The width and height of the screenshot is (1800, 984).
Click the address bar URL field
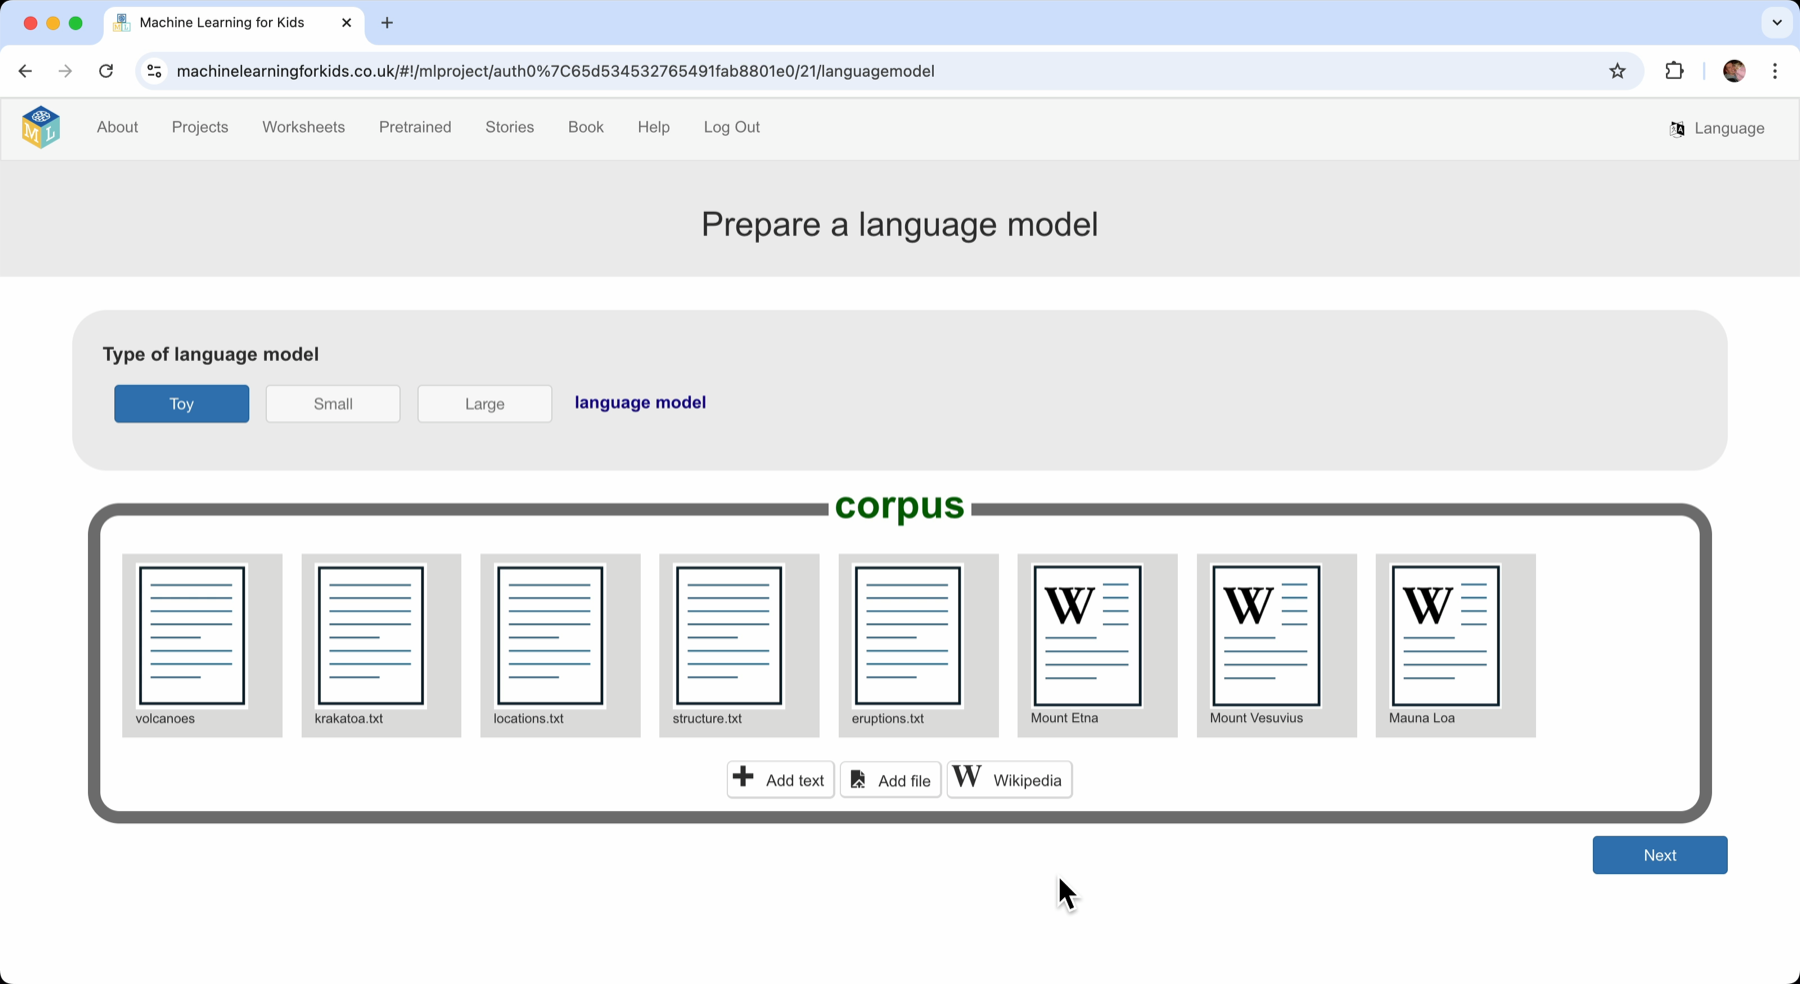click(555, 71)
